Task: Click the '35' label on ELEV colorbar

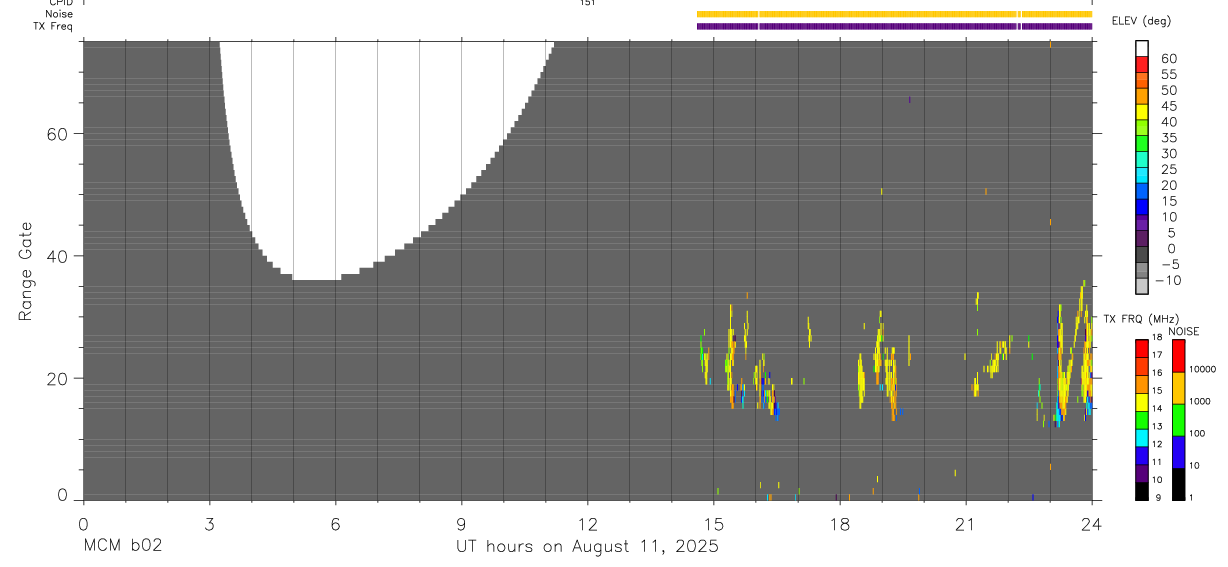Action: 1167,138
